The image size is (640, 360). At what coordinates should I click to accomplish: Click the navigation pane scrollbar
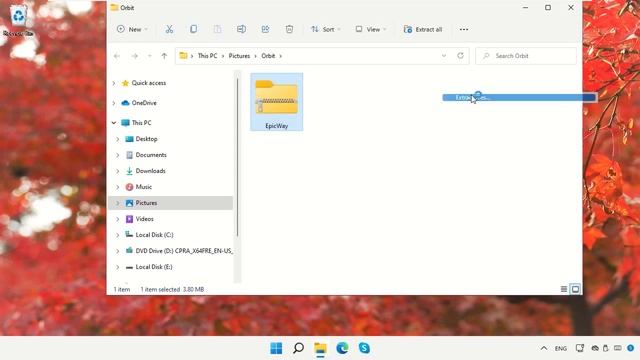[237, 157]
